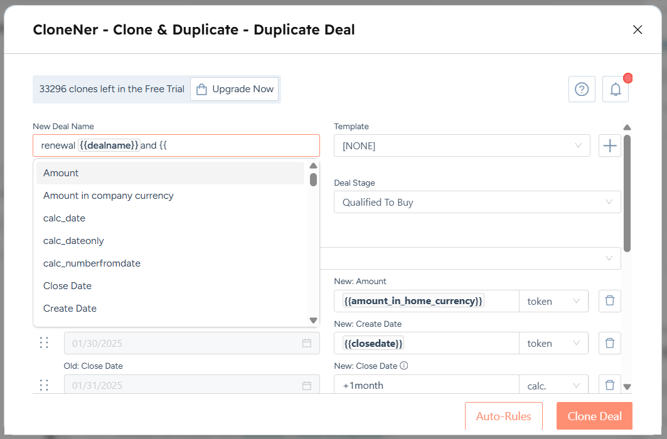Open calendar icon in 01/30/2025 field
The image size is (667, 439).
tap(306, 343)
